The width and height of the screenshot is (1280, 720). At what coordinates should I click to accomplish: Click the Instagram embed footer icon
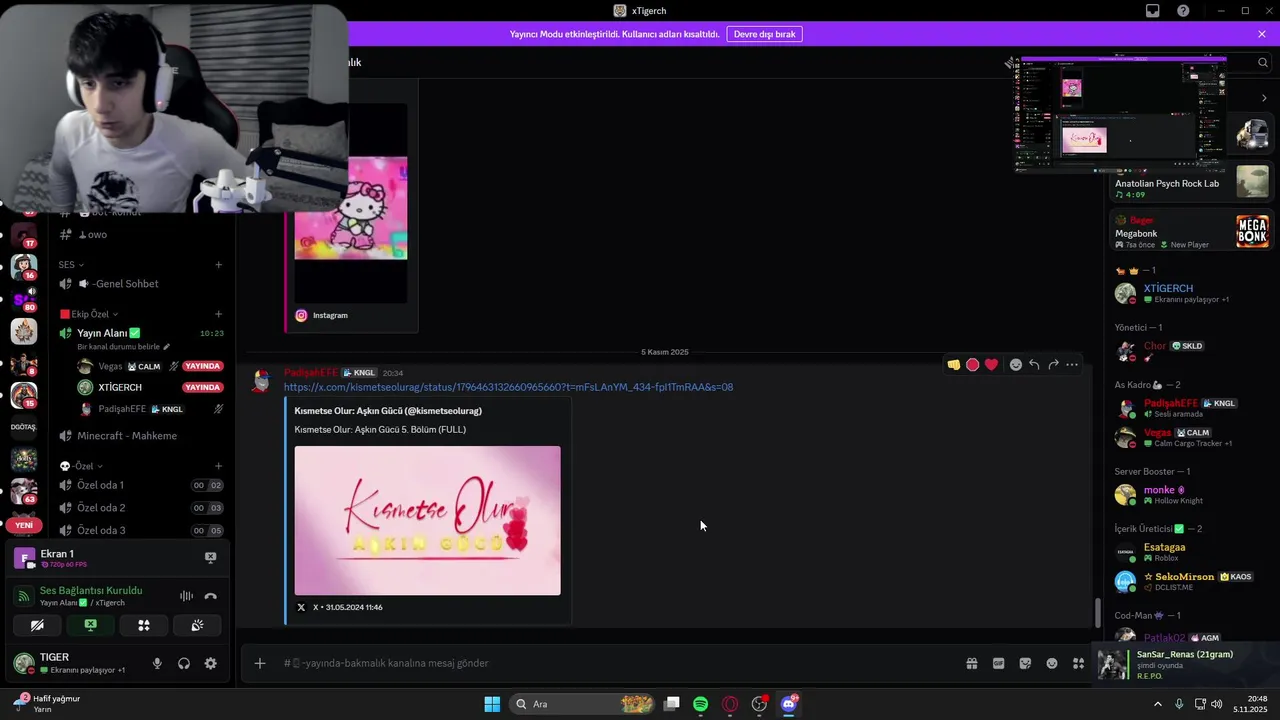[x=301, y=315]
